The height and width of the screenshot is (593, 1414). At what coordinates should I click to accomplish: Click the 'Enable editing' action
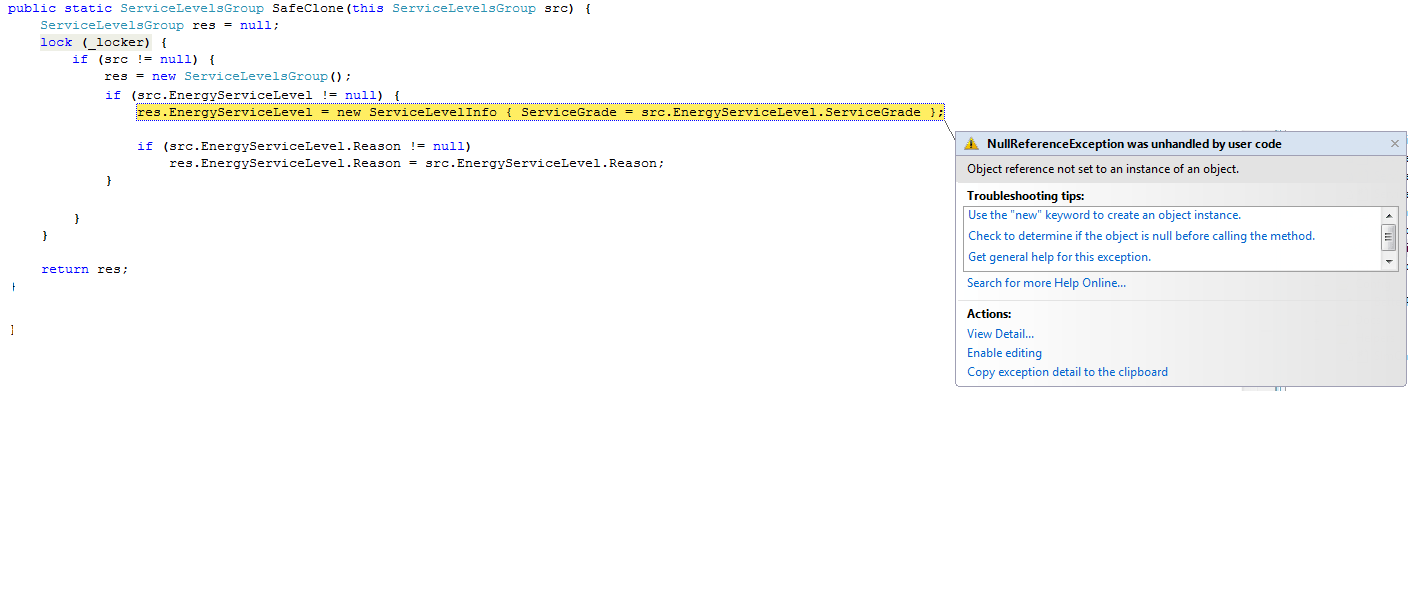[x=1004, y=353]
